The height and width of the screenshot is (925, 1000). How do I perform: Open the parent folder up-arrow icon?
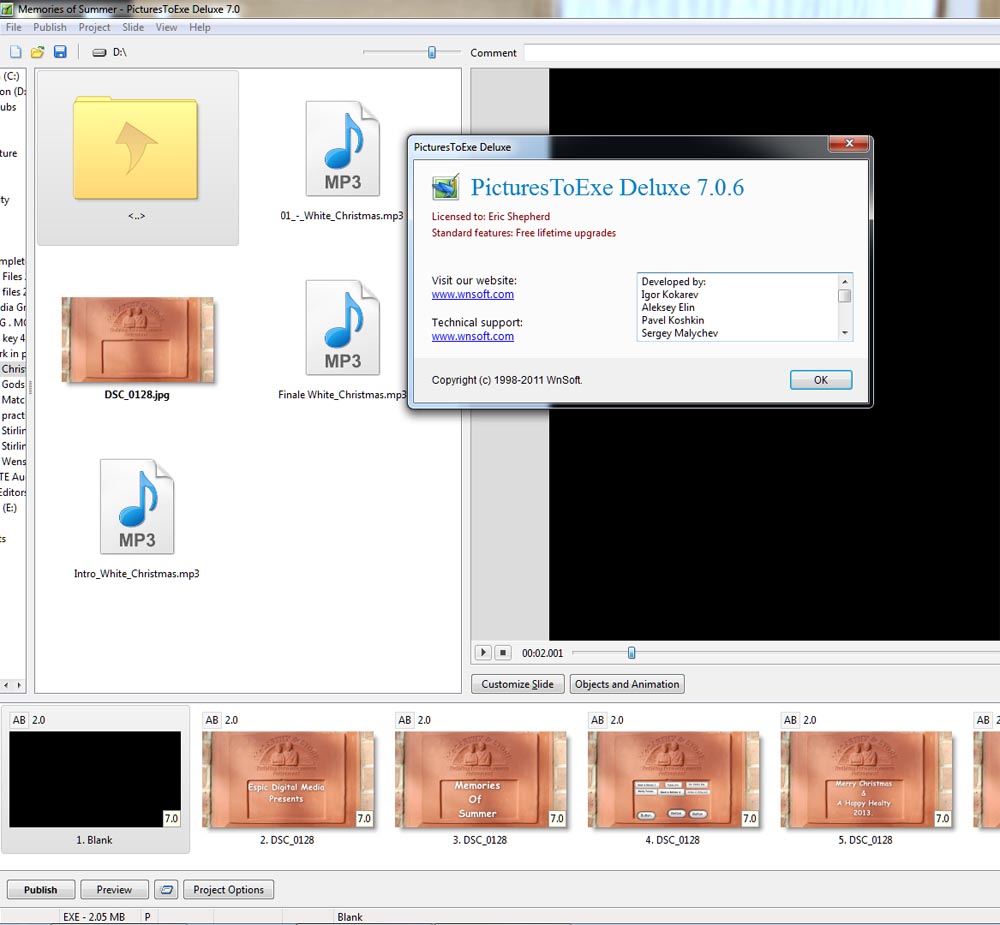[x=137, y=148]
